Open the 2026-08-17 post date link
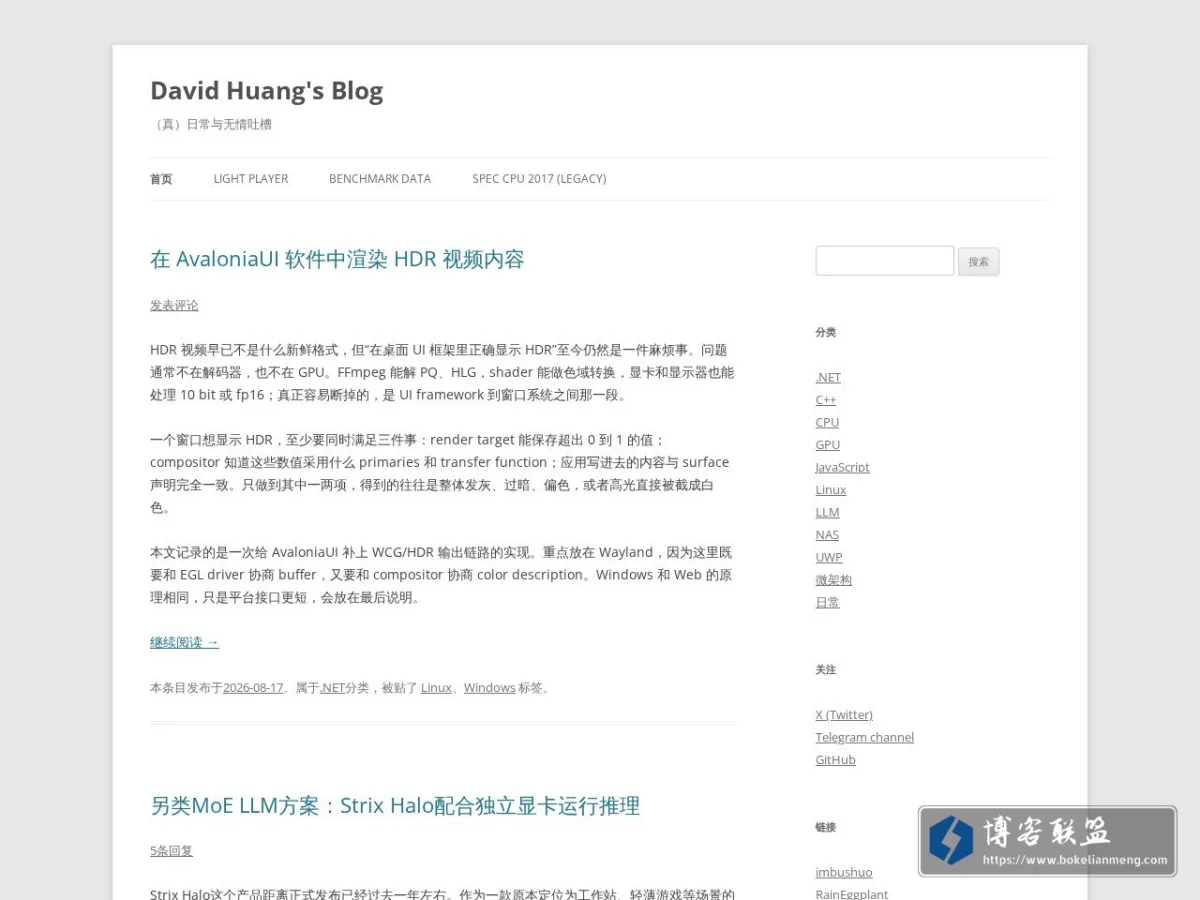Image resolution: width=1200 pixels, height=900 pixels. [x=253, y=688]
